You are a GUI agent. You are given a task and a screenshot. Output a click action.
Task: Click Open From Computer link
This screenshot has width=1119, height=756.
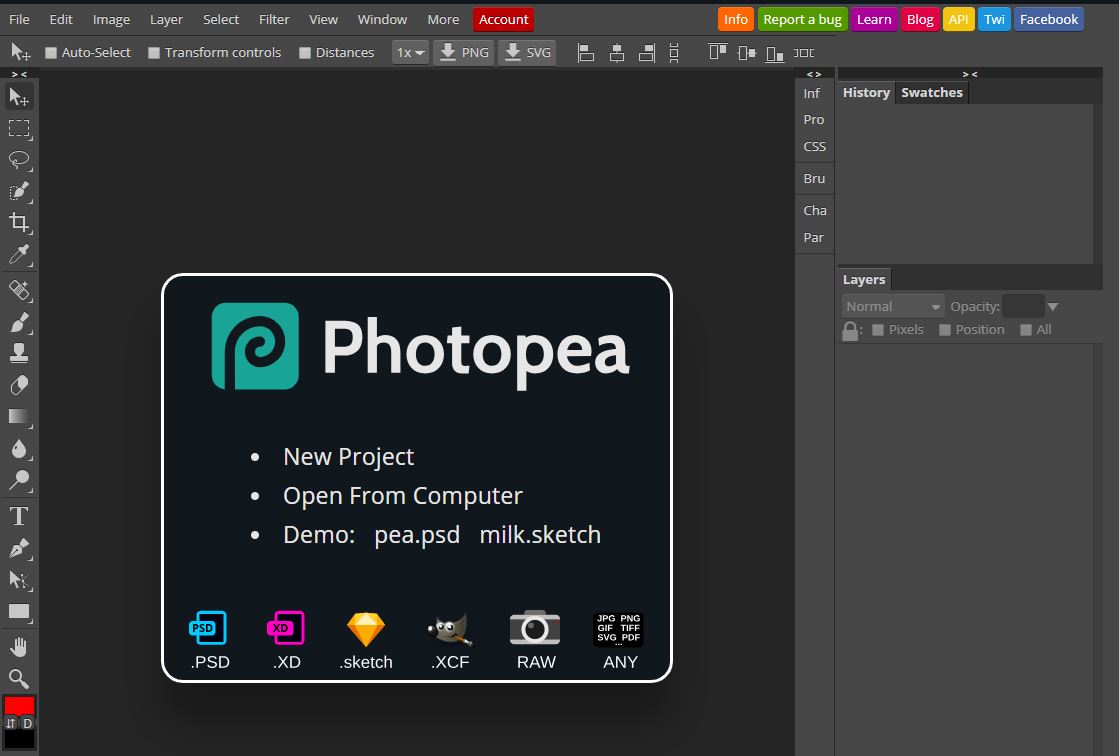pyautogui.click(x=402, y=496)
